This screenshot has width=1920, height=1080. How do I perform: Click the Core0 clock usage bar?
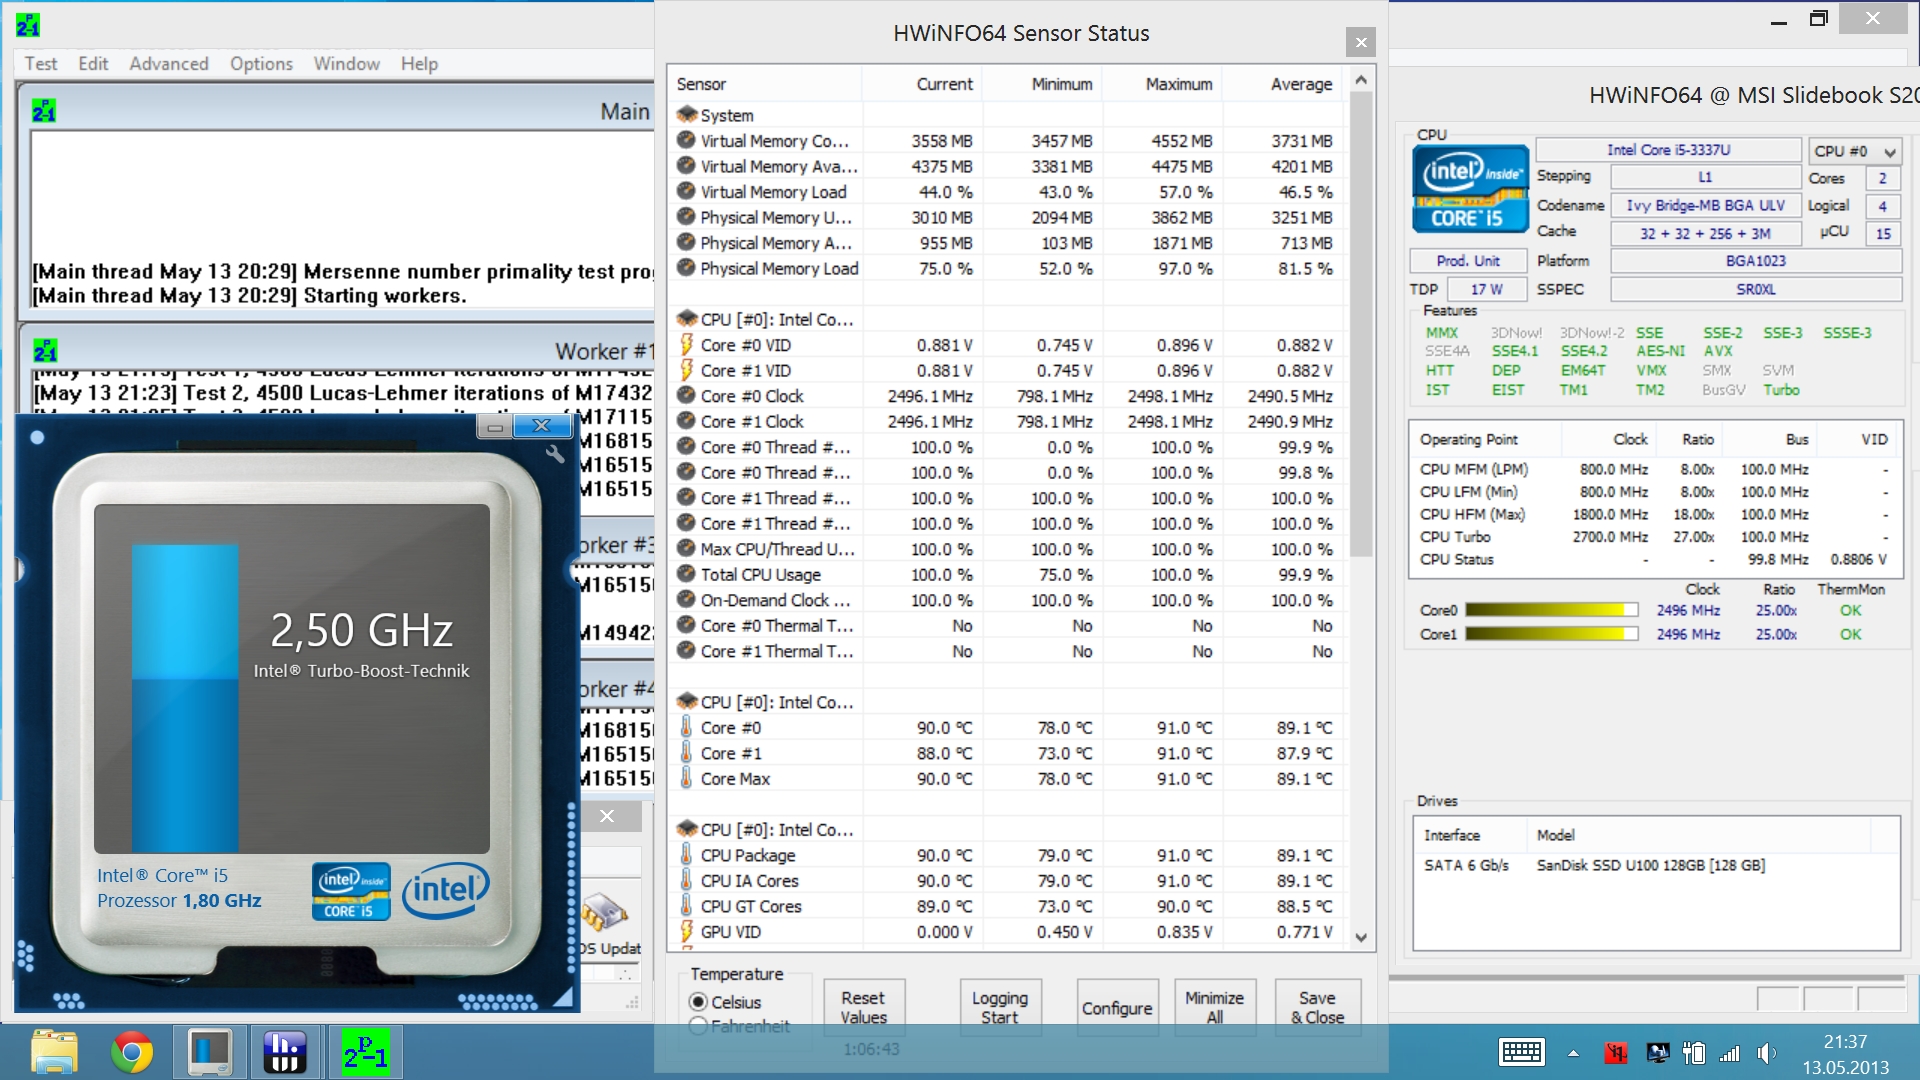click(x=1551, y=610)
